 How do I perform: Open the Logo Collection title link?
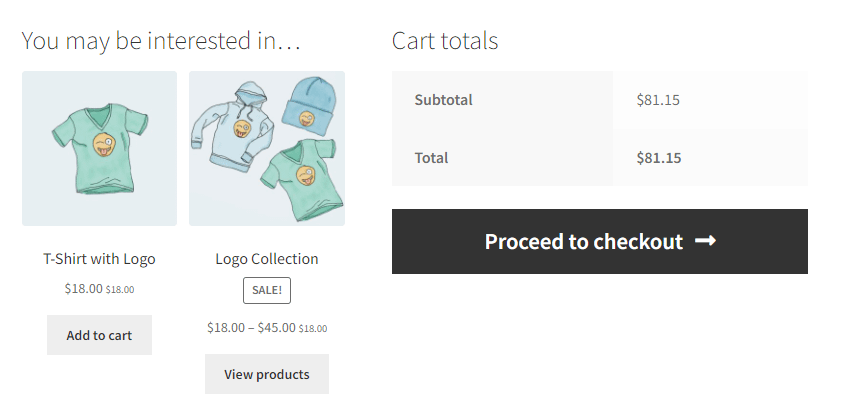pyautogui.click(x=267, y=259)
